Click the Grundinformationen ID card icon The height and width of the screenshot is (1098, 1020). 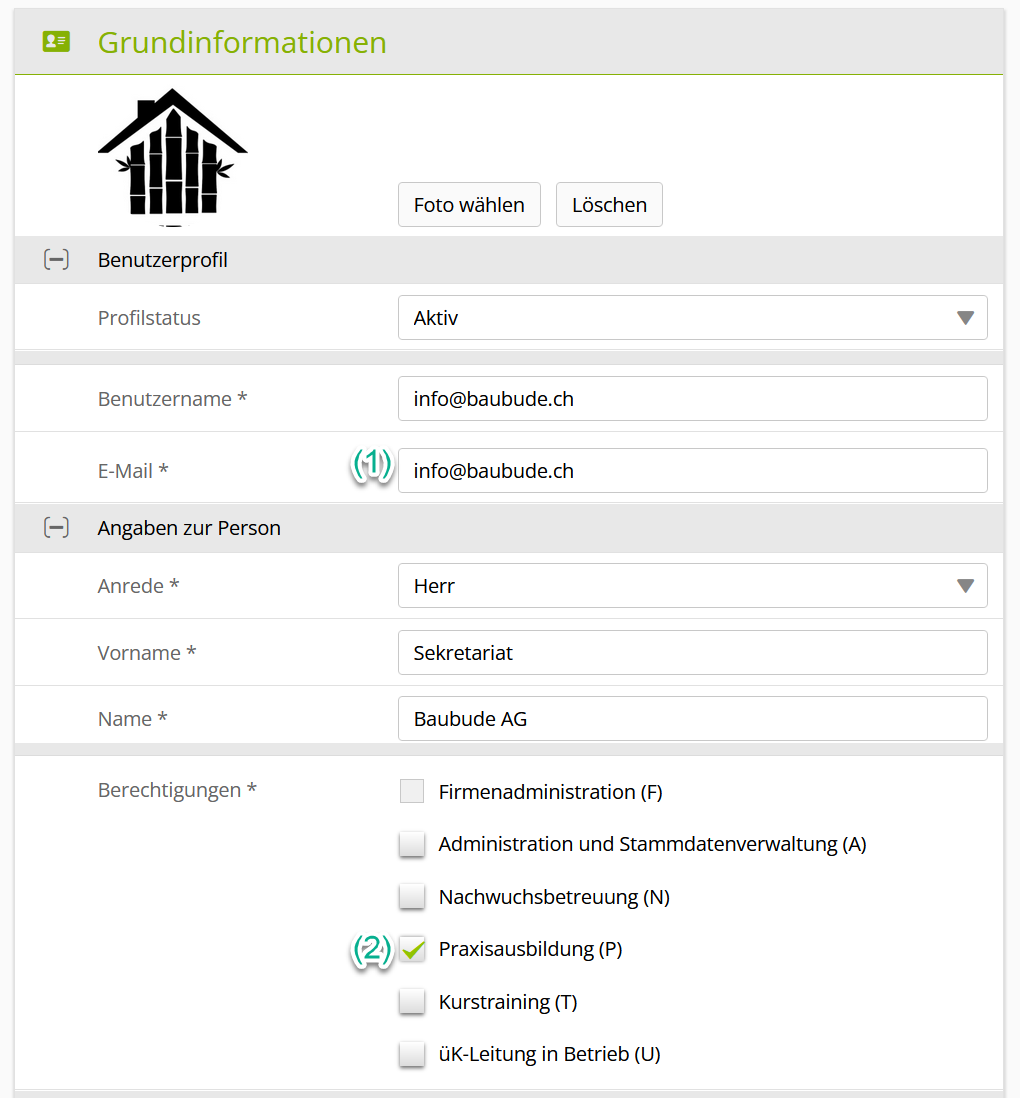(x=56, y=42)
